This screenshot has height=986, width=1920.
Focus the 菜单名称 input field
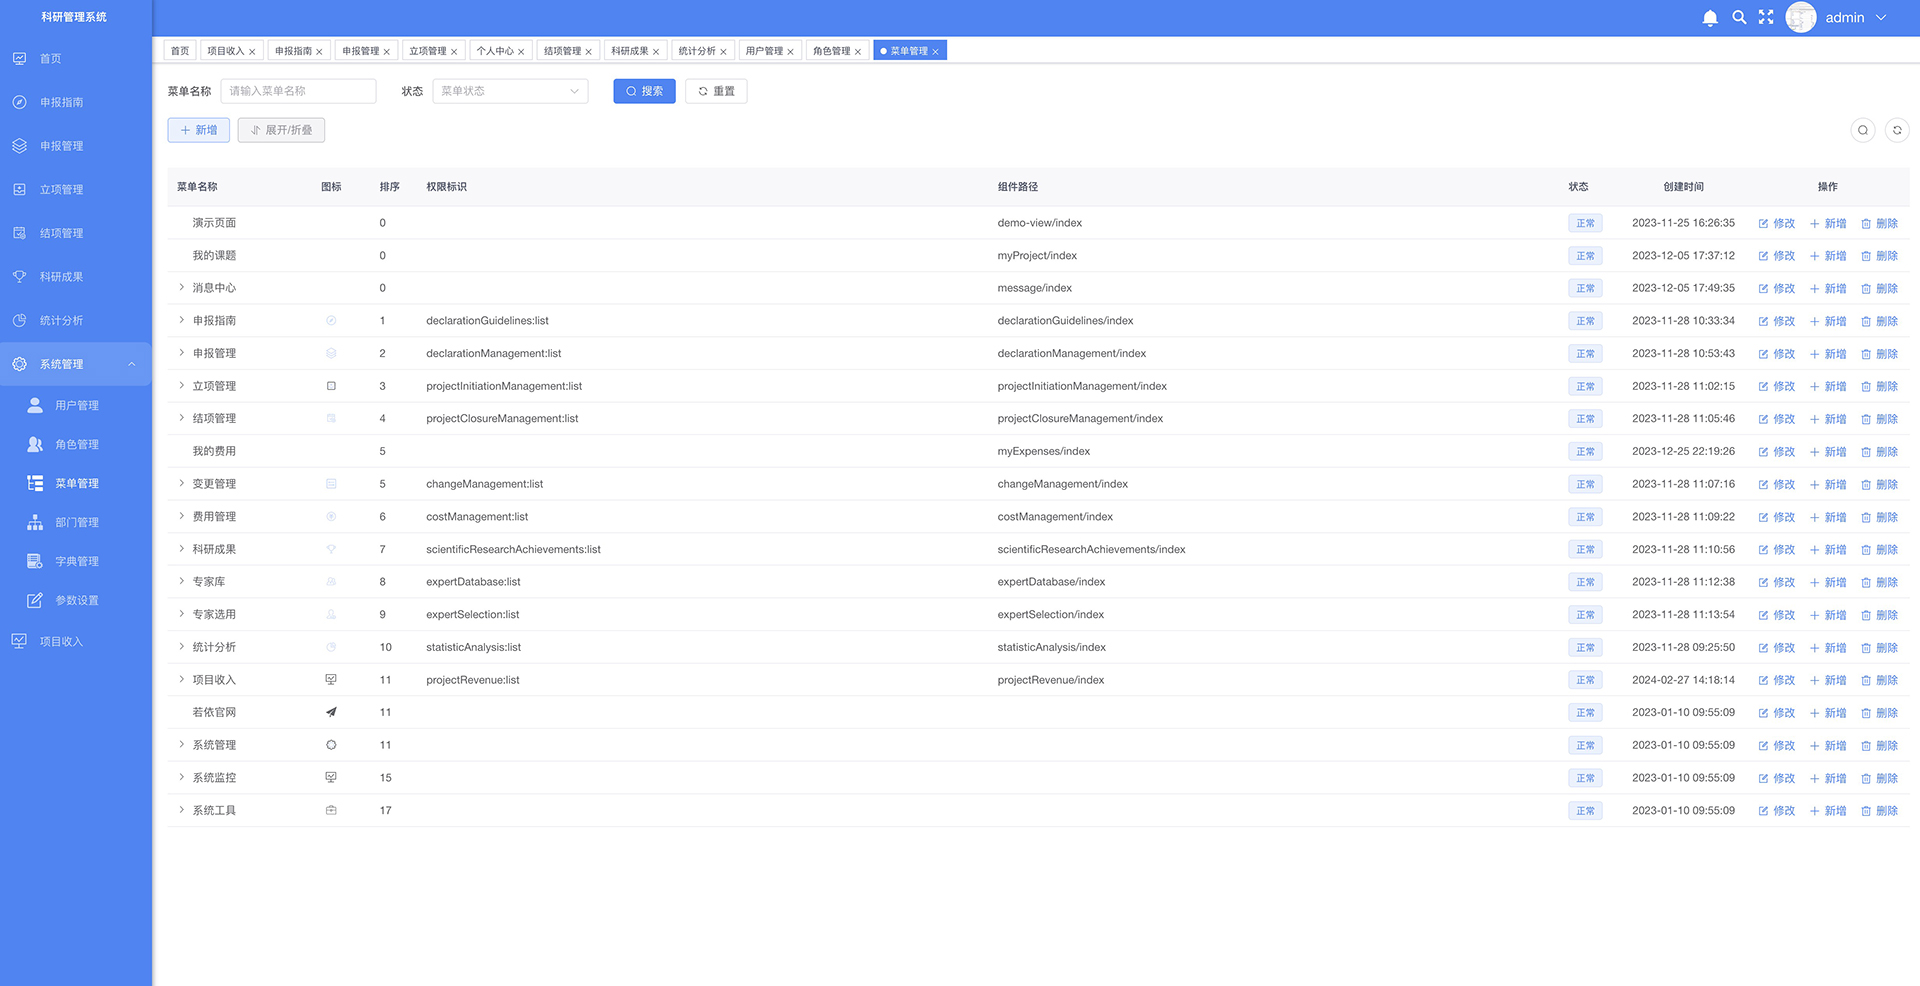[298, 91]
